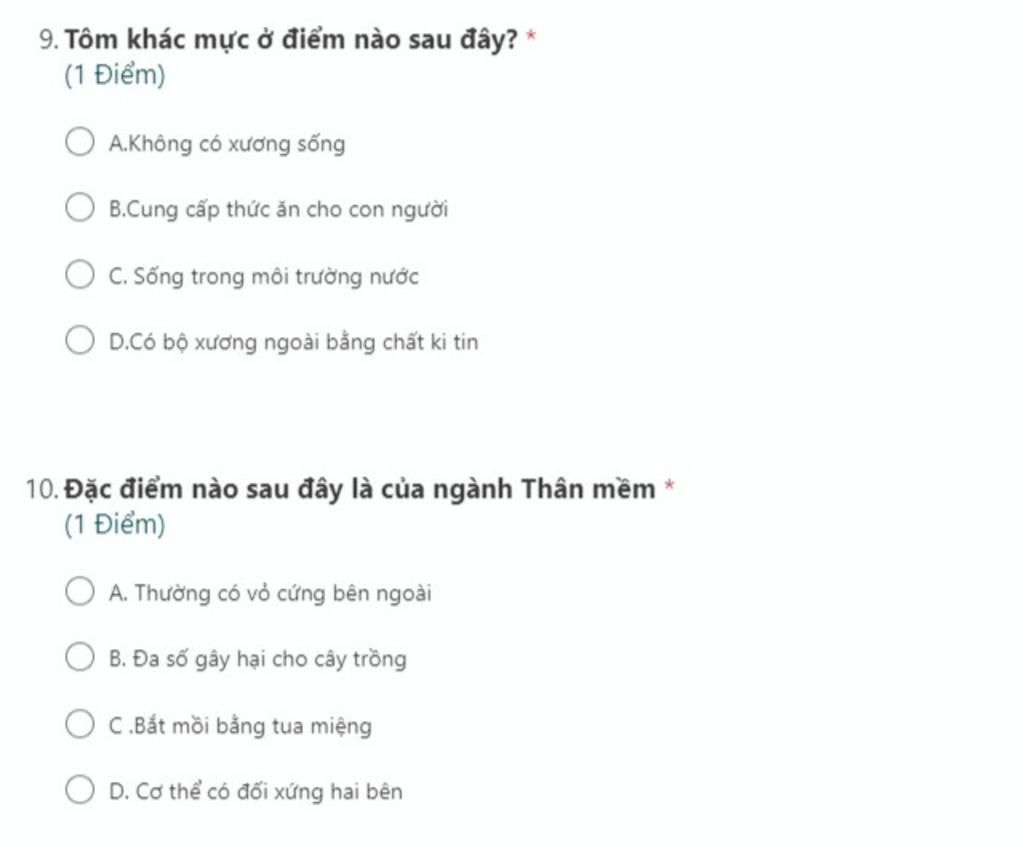1024x856 pixels.
Task: Choose radio option 'B.Cung cấp thức ăn cho con người'
Action: click(80, 208)
